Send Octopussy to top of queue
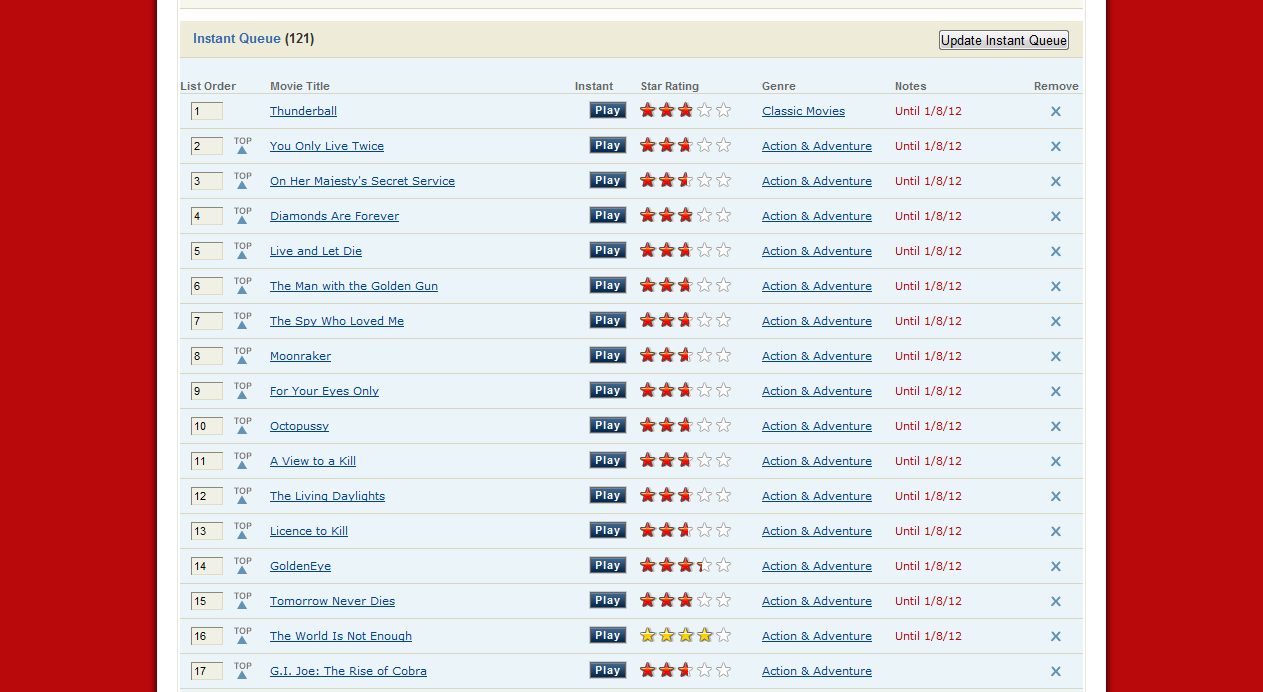Viewport: 1263px width, 692px height. (242, 426)
